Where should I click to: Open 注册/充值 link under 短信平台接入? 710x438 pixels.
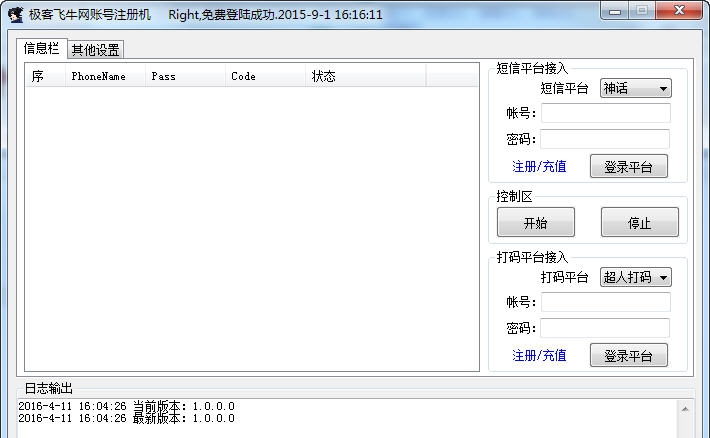click(x=539, y=167)
